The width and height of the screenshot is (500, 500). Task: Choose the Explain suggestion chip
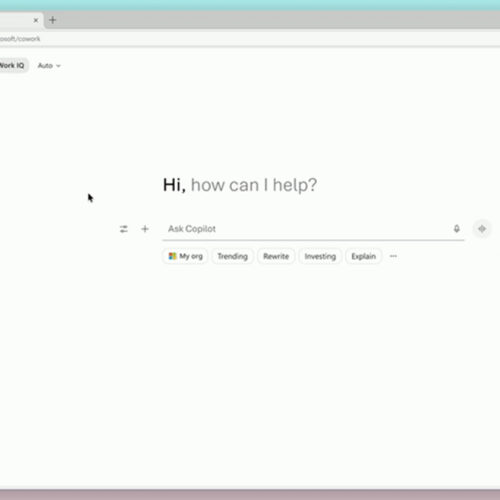point(363,256)
